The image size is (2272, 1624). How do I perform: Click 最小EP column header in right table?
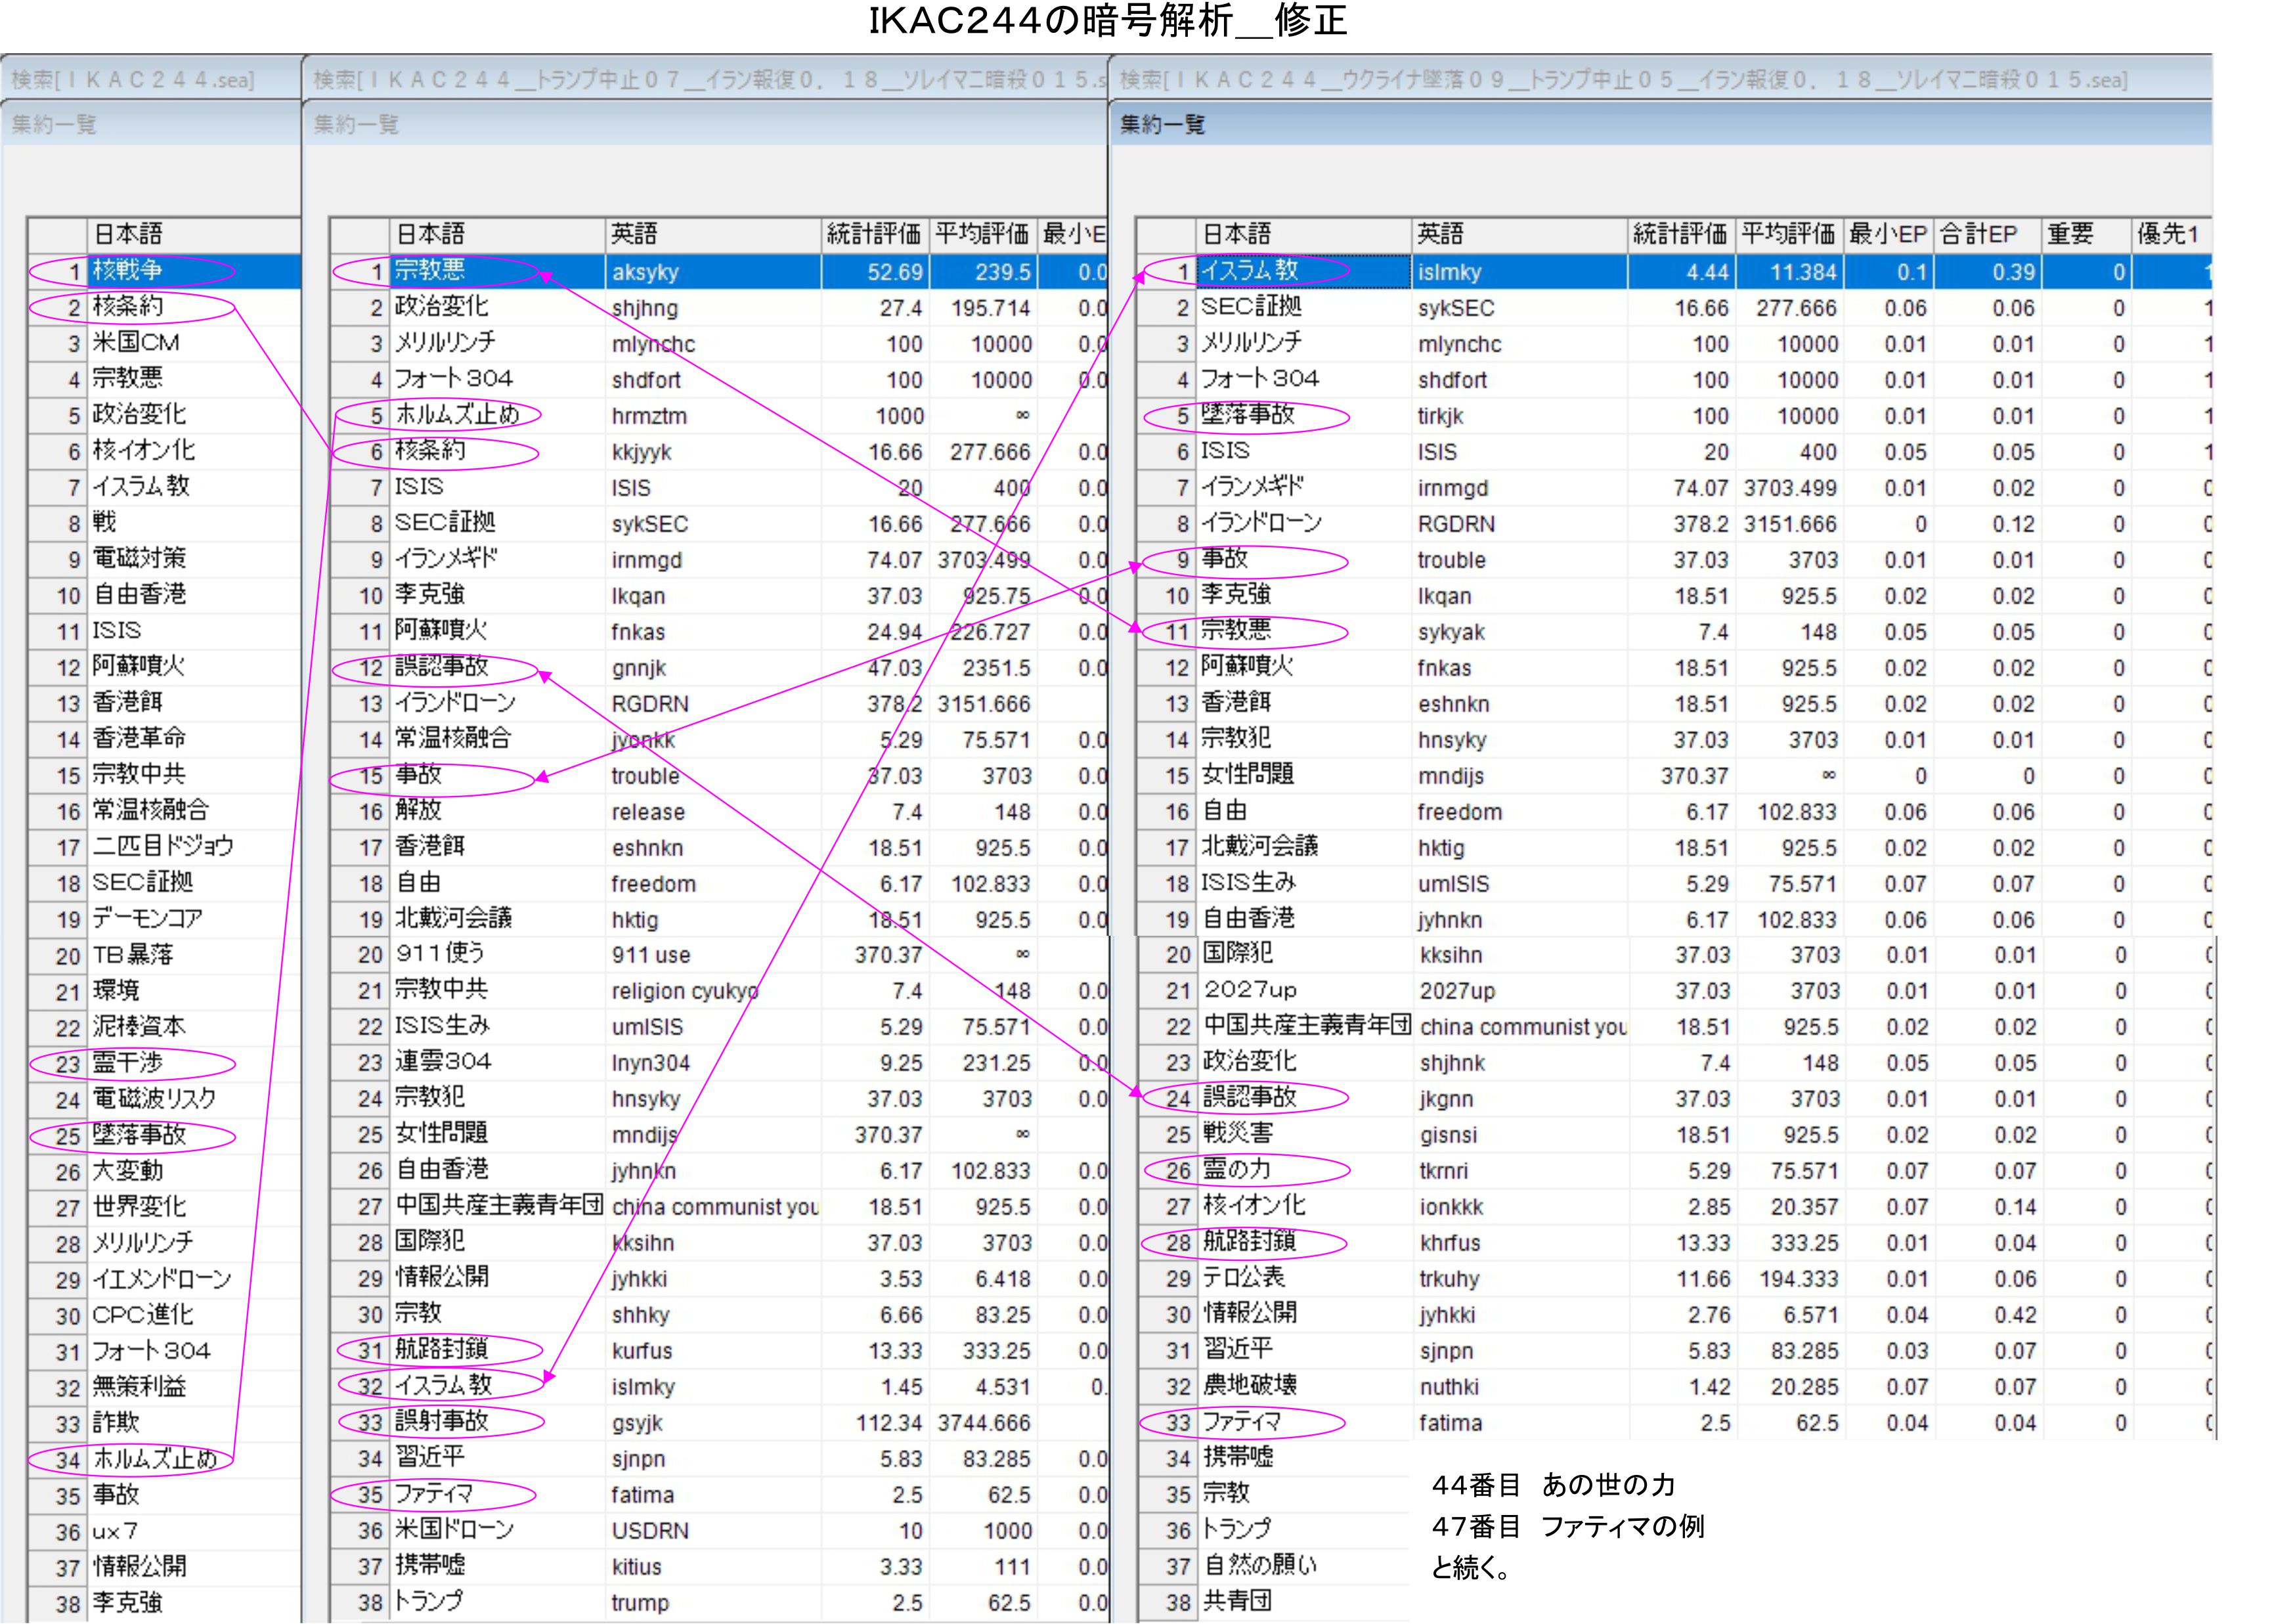coord(1887,234)
